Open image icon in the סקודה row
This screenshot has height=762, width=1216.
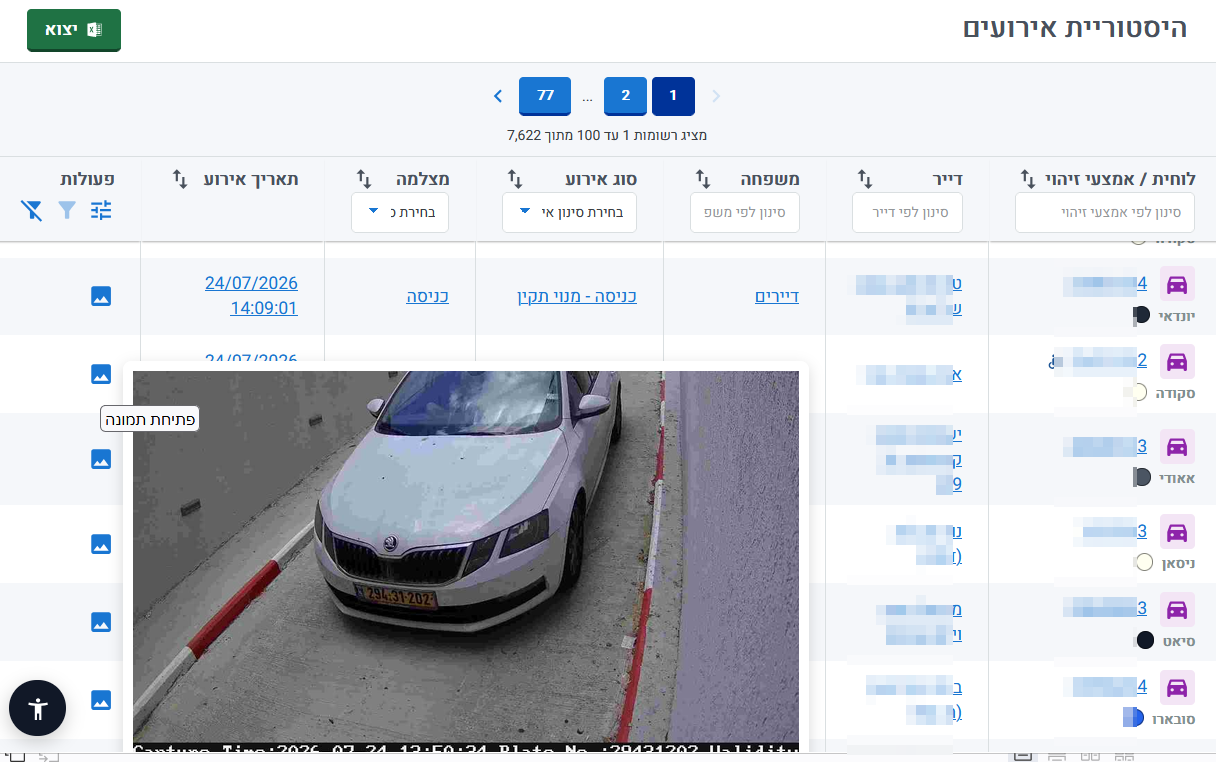click(x=101, y=374)
